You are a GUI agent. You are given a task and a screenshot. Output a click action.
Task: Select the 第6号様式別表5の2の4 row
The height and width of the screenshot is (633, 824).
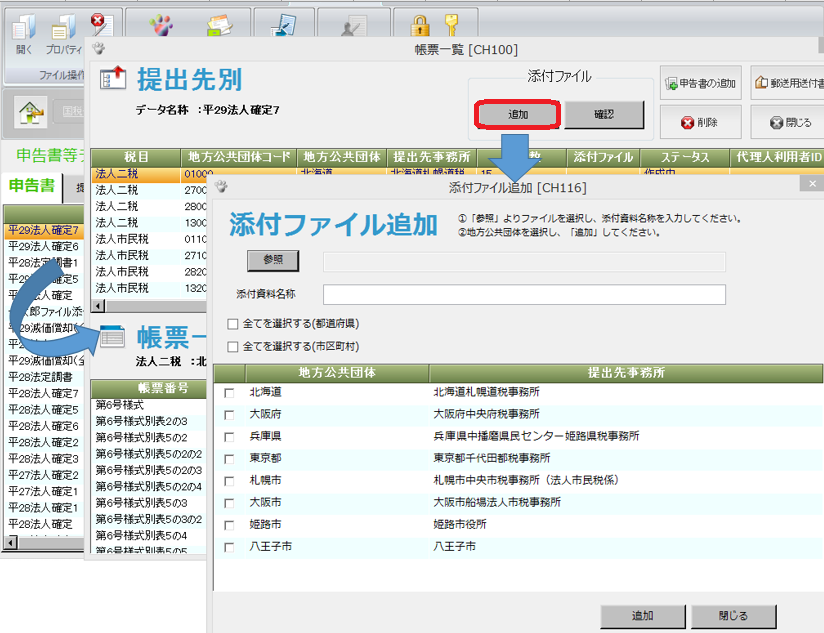149,486
